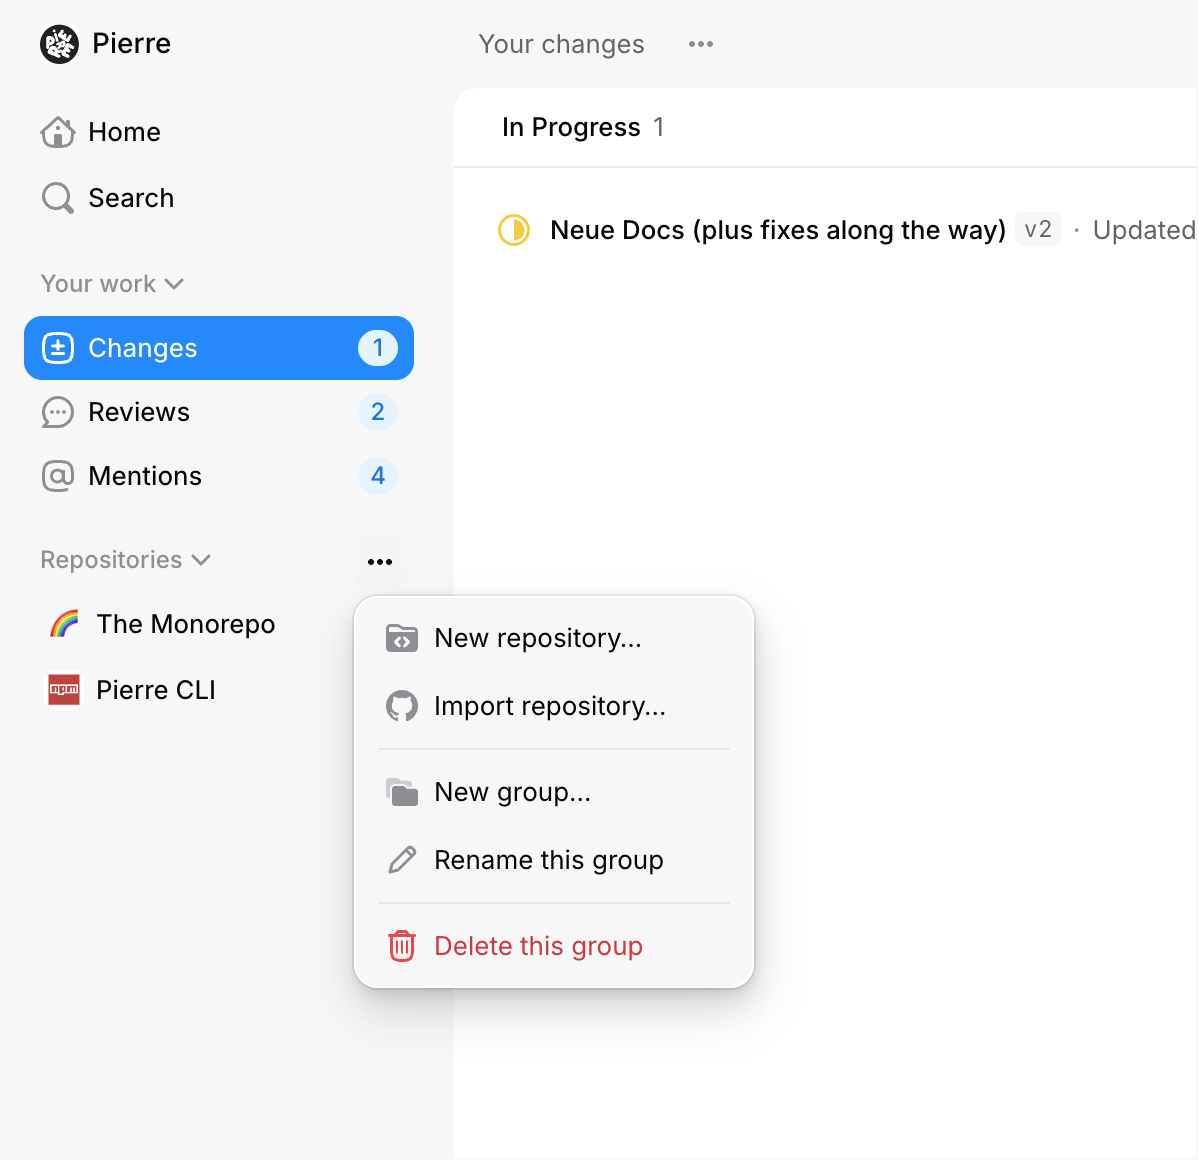Click the Mentions @ icon
The image size is (1198, 1160).
coord(58,476)
